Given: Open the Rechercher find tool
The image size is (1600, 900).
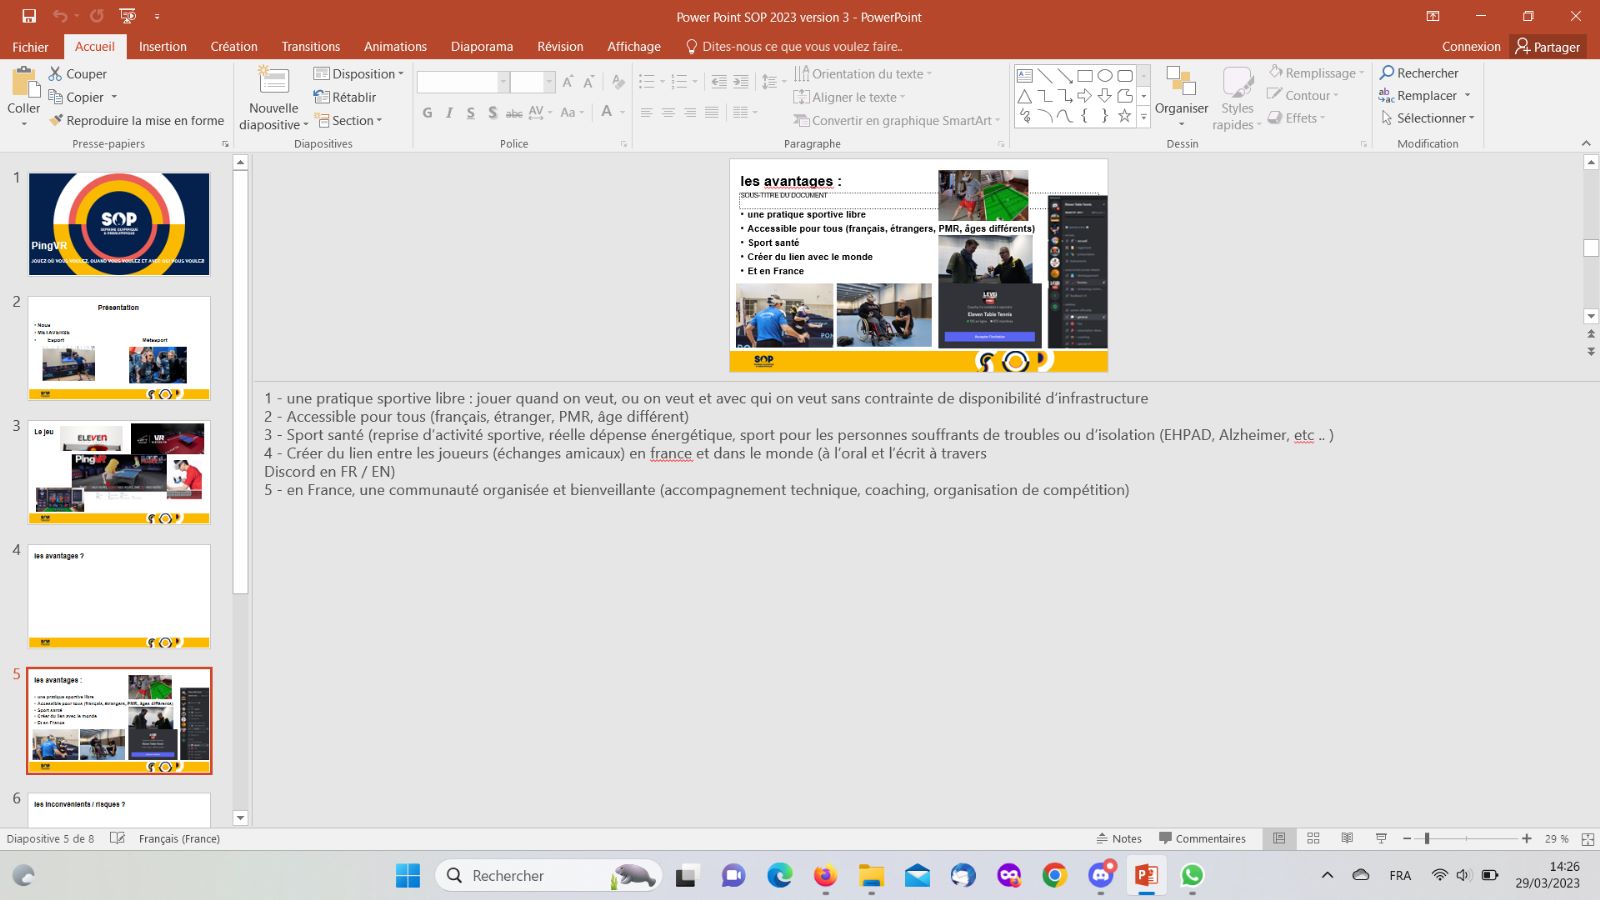Looking at the screenshot, I should [1419, 73].
